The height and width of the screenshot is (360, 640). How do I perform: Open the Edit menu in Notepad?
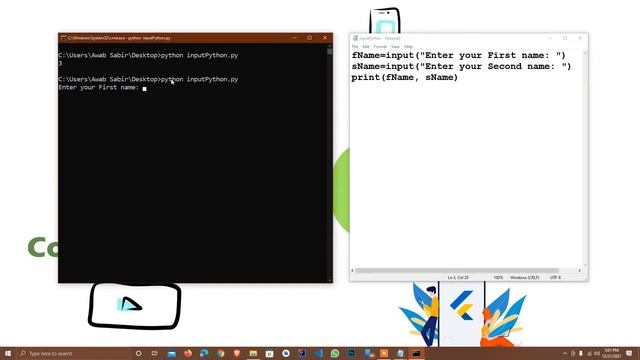[x=366, y=47]
